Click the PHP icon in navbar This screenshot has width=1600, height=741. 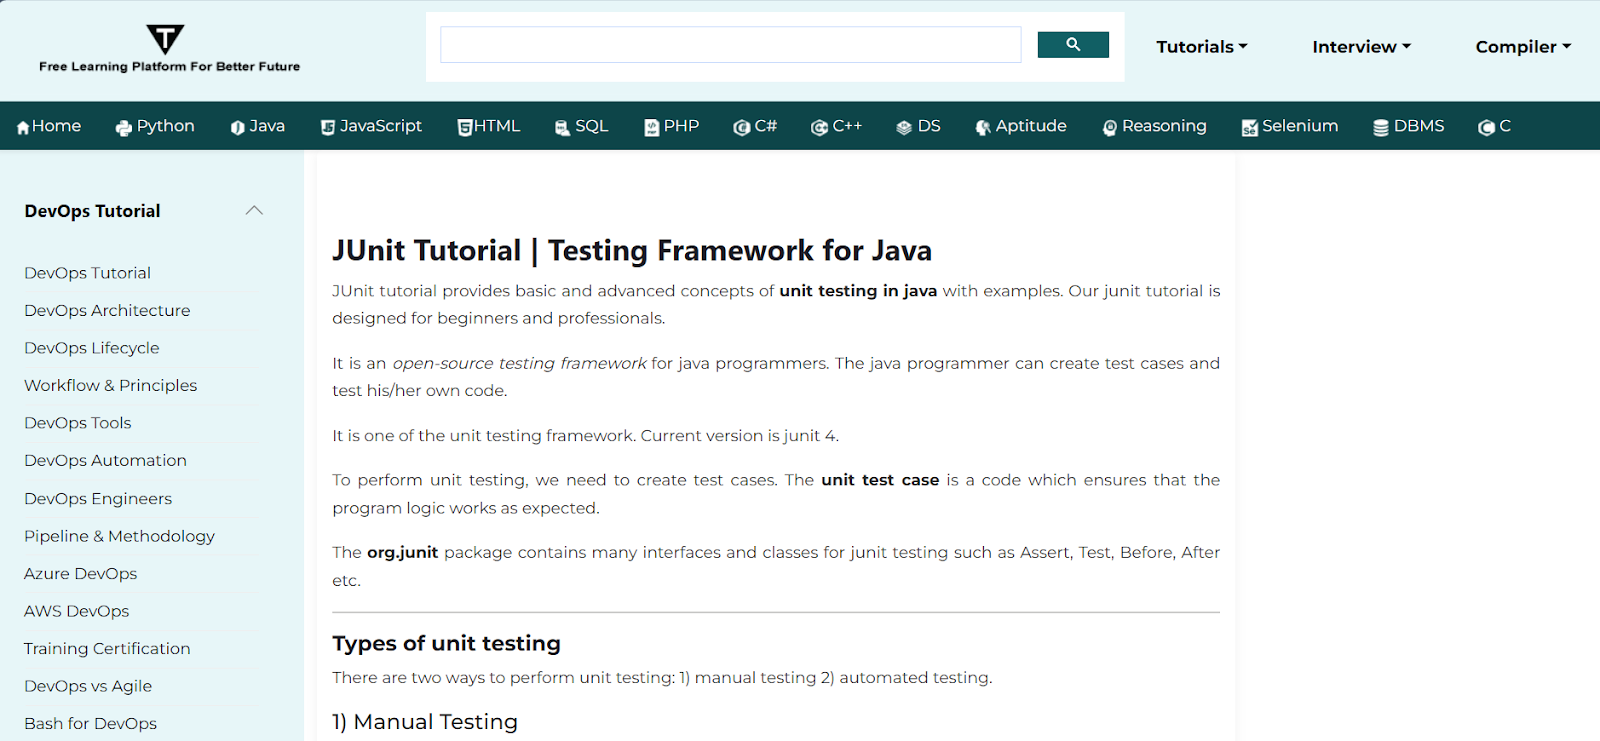point(651,128)
